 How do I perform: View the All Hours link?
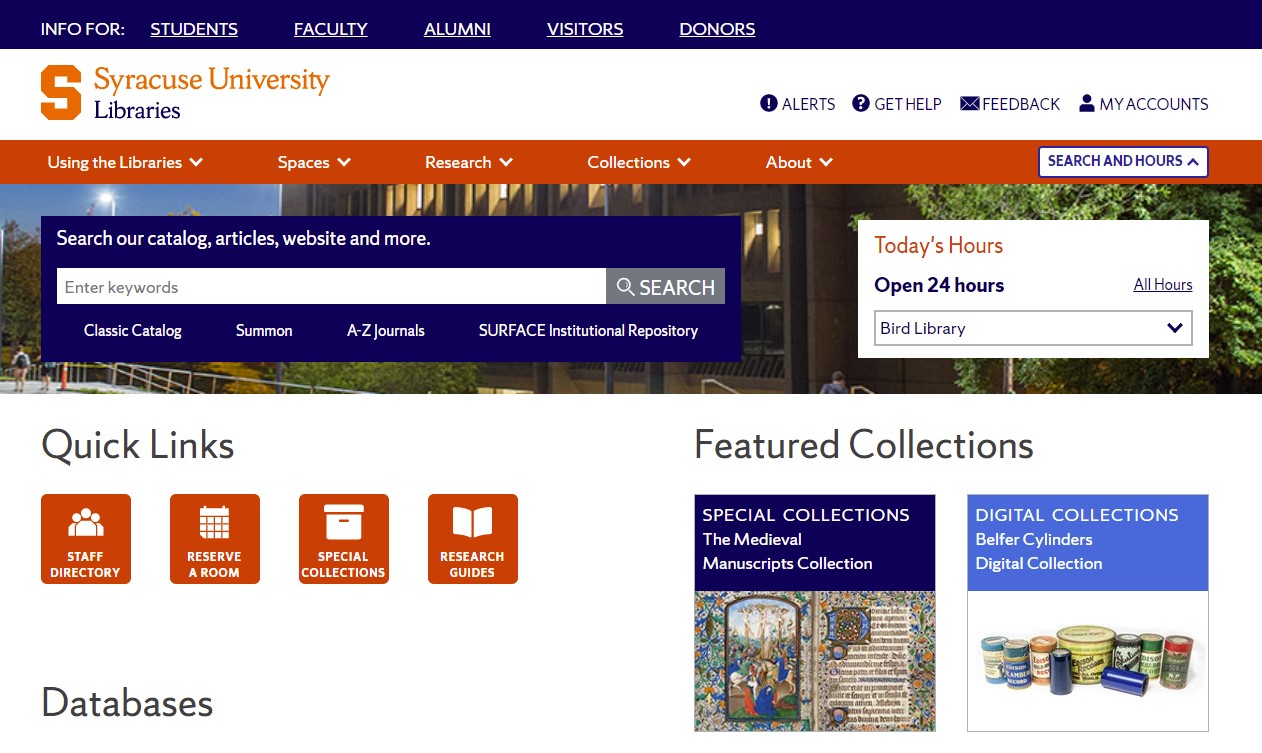1163,285
